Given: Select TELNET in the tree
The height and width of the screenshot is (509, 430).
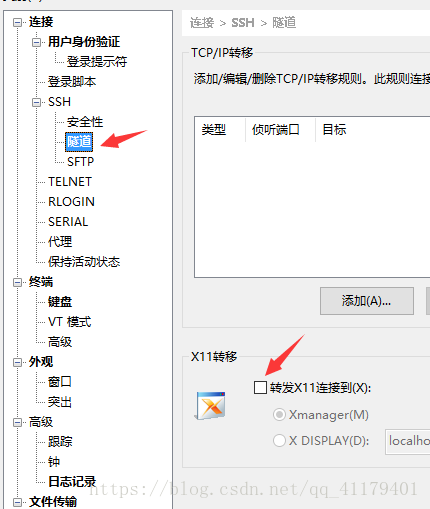Looking at the screenshot, I should coord(70,182).
